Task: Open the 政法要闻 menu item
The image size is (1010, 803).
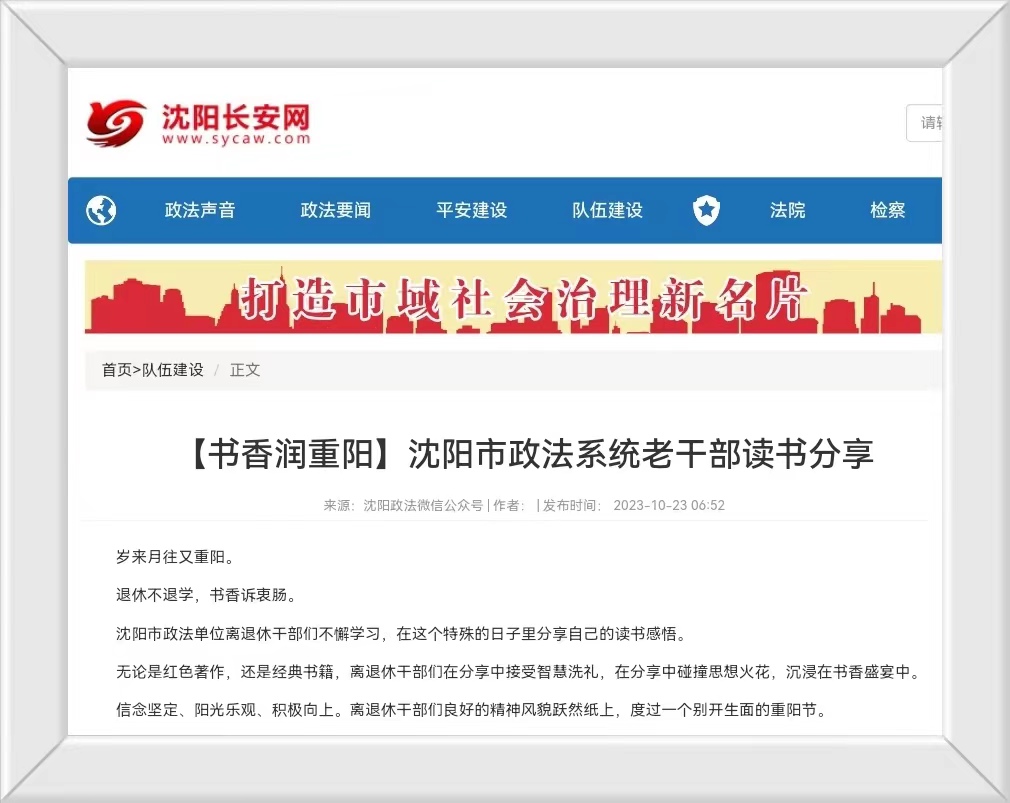Action: tap(336, 210)
